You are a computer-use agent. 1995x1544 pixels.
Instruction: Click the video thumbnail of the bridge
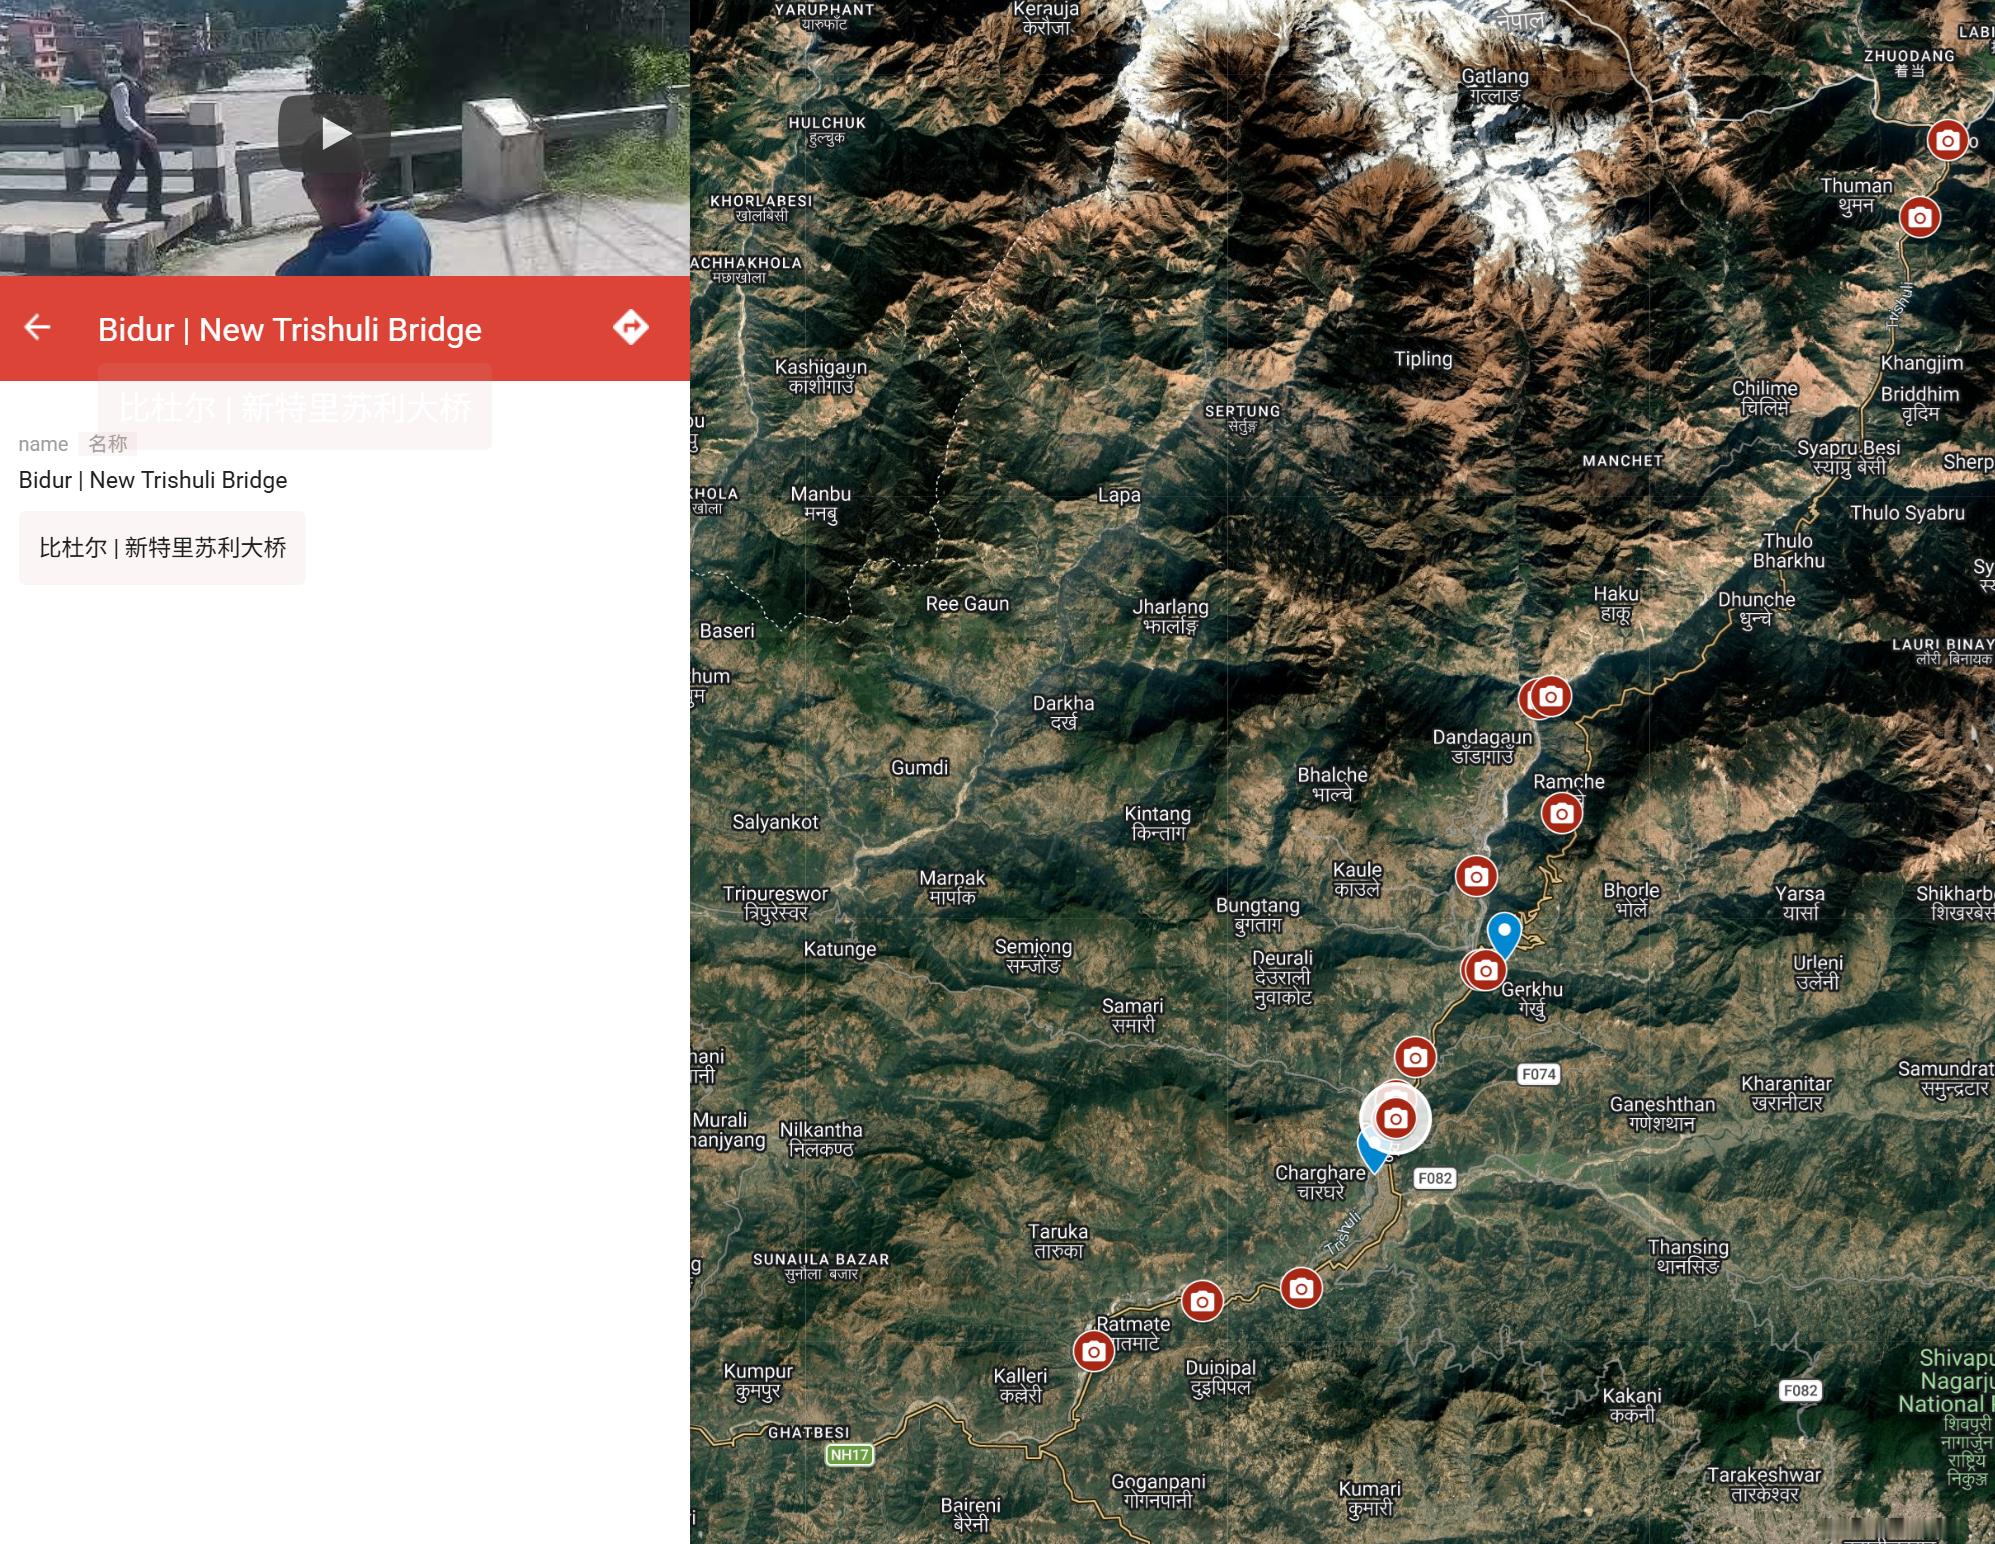click(x=344, y=138)
